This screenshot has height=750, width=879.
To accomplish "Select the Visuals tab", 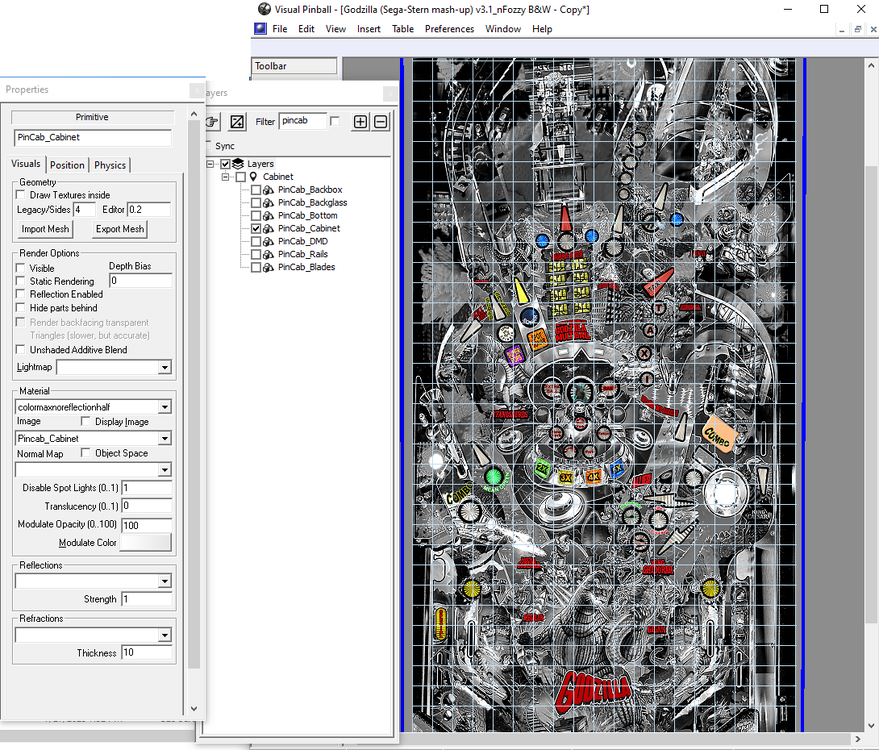I will pos(26,164).
